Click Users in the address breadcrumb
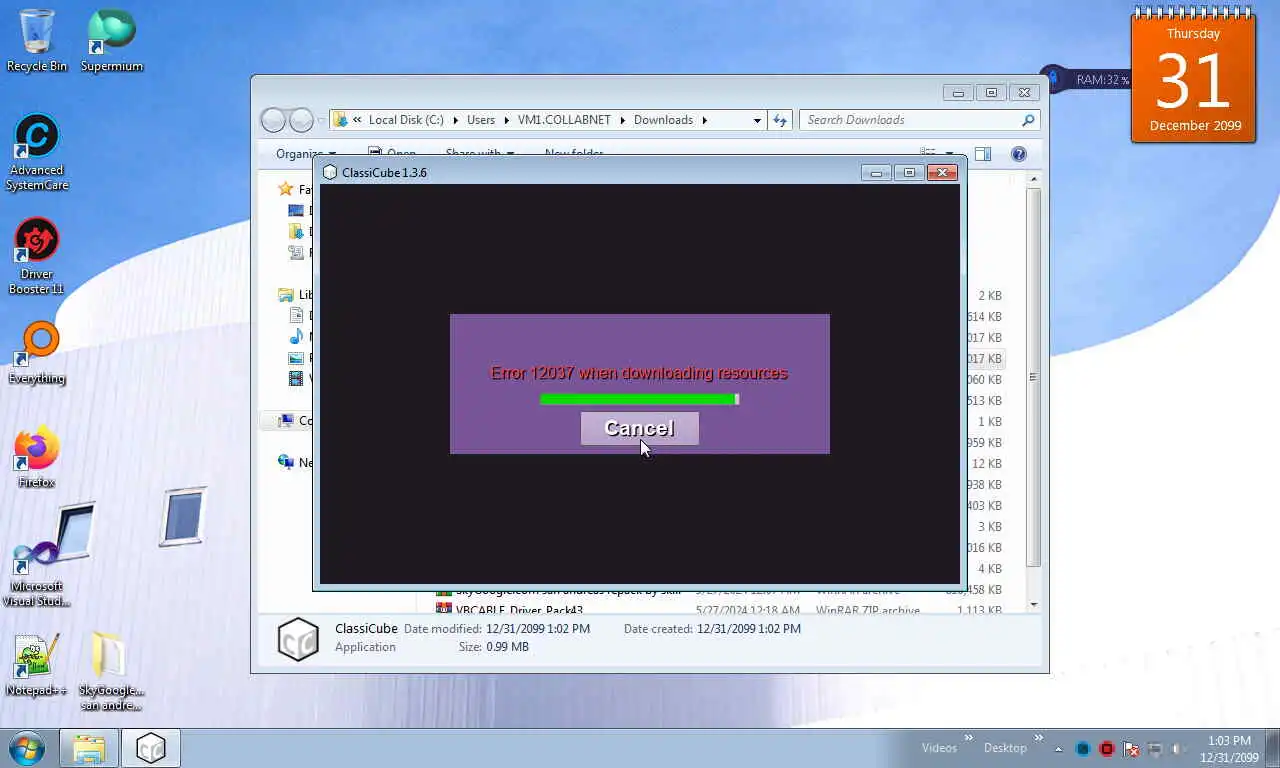The height and width of the screenshot is (768, 1280). (x=481, y=120)
